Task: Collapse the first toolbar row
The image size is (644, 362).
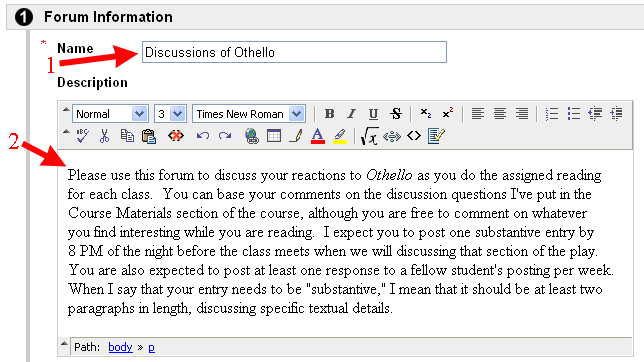Action: coord(66,110)
